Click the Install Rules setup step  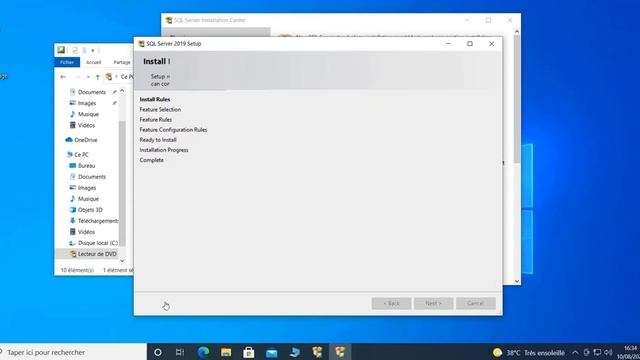(155, 99)
